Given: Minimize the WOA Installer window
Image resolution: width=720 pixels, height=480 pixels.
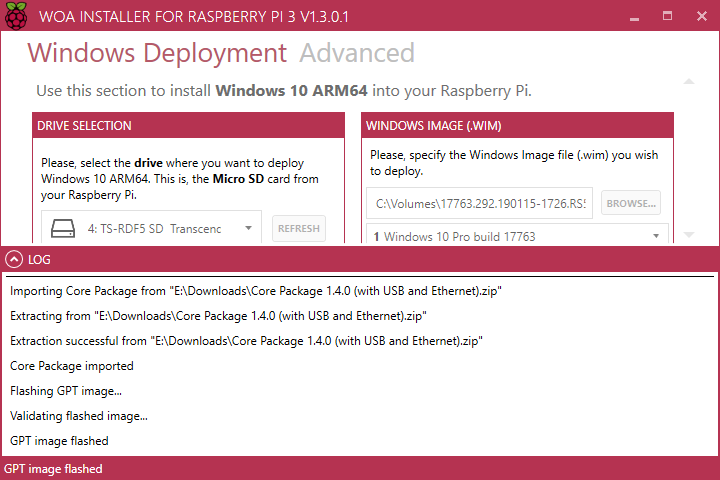Looking at the screenshot, I should (635, 17).
